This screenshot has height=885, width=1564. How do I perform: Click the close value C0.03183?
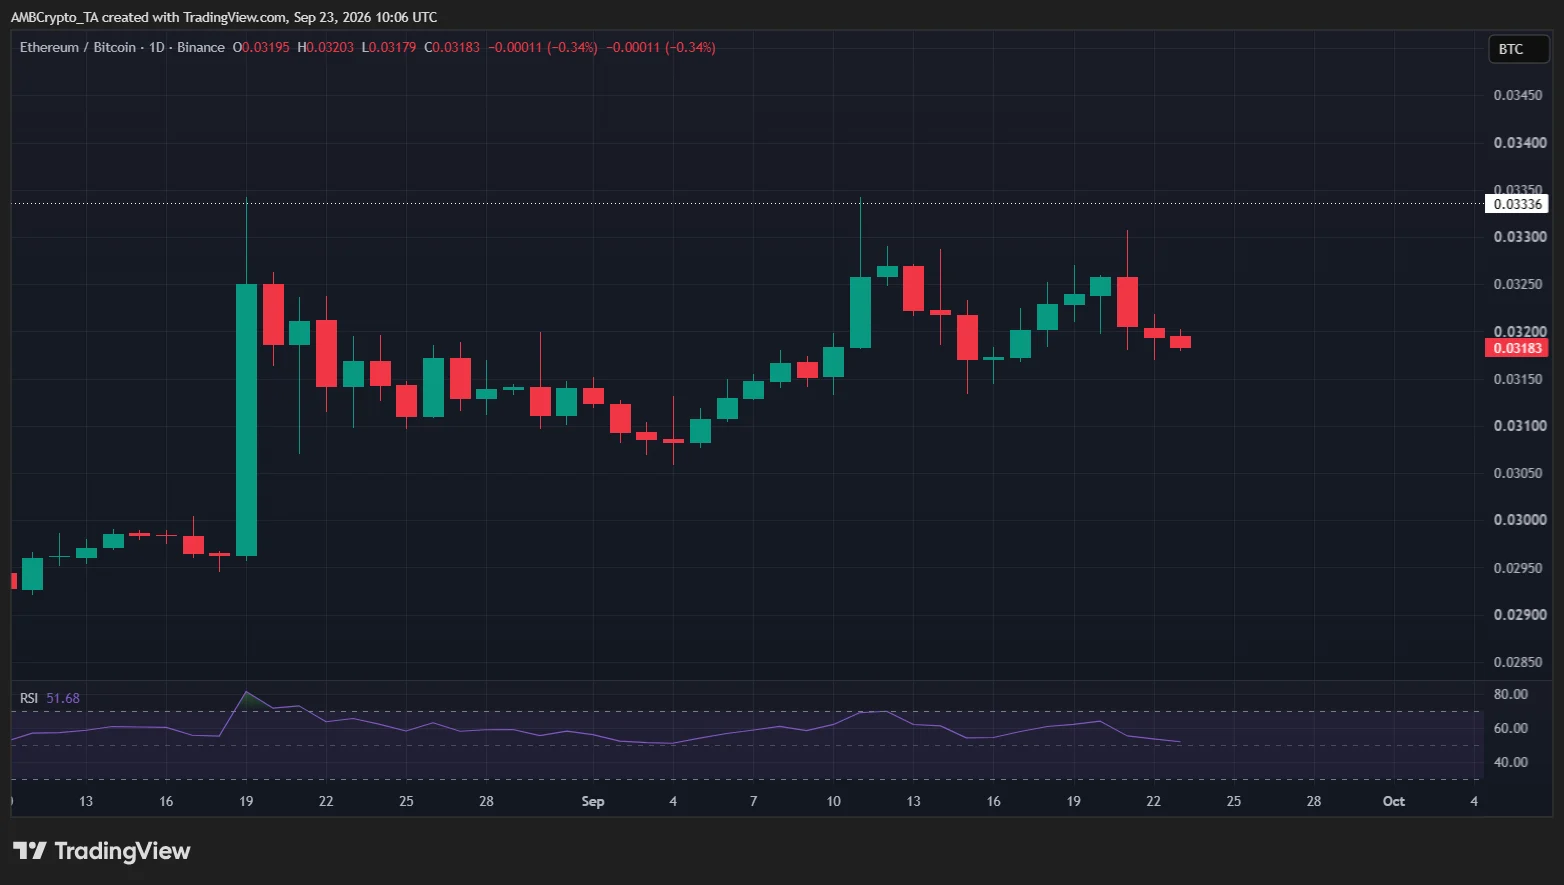click(x=452, y=47)
